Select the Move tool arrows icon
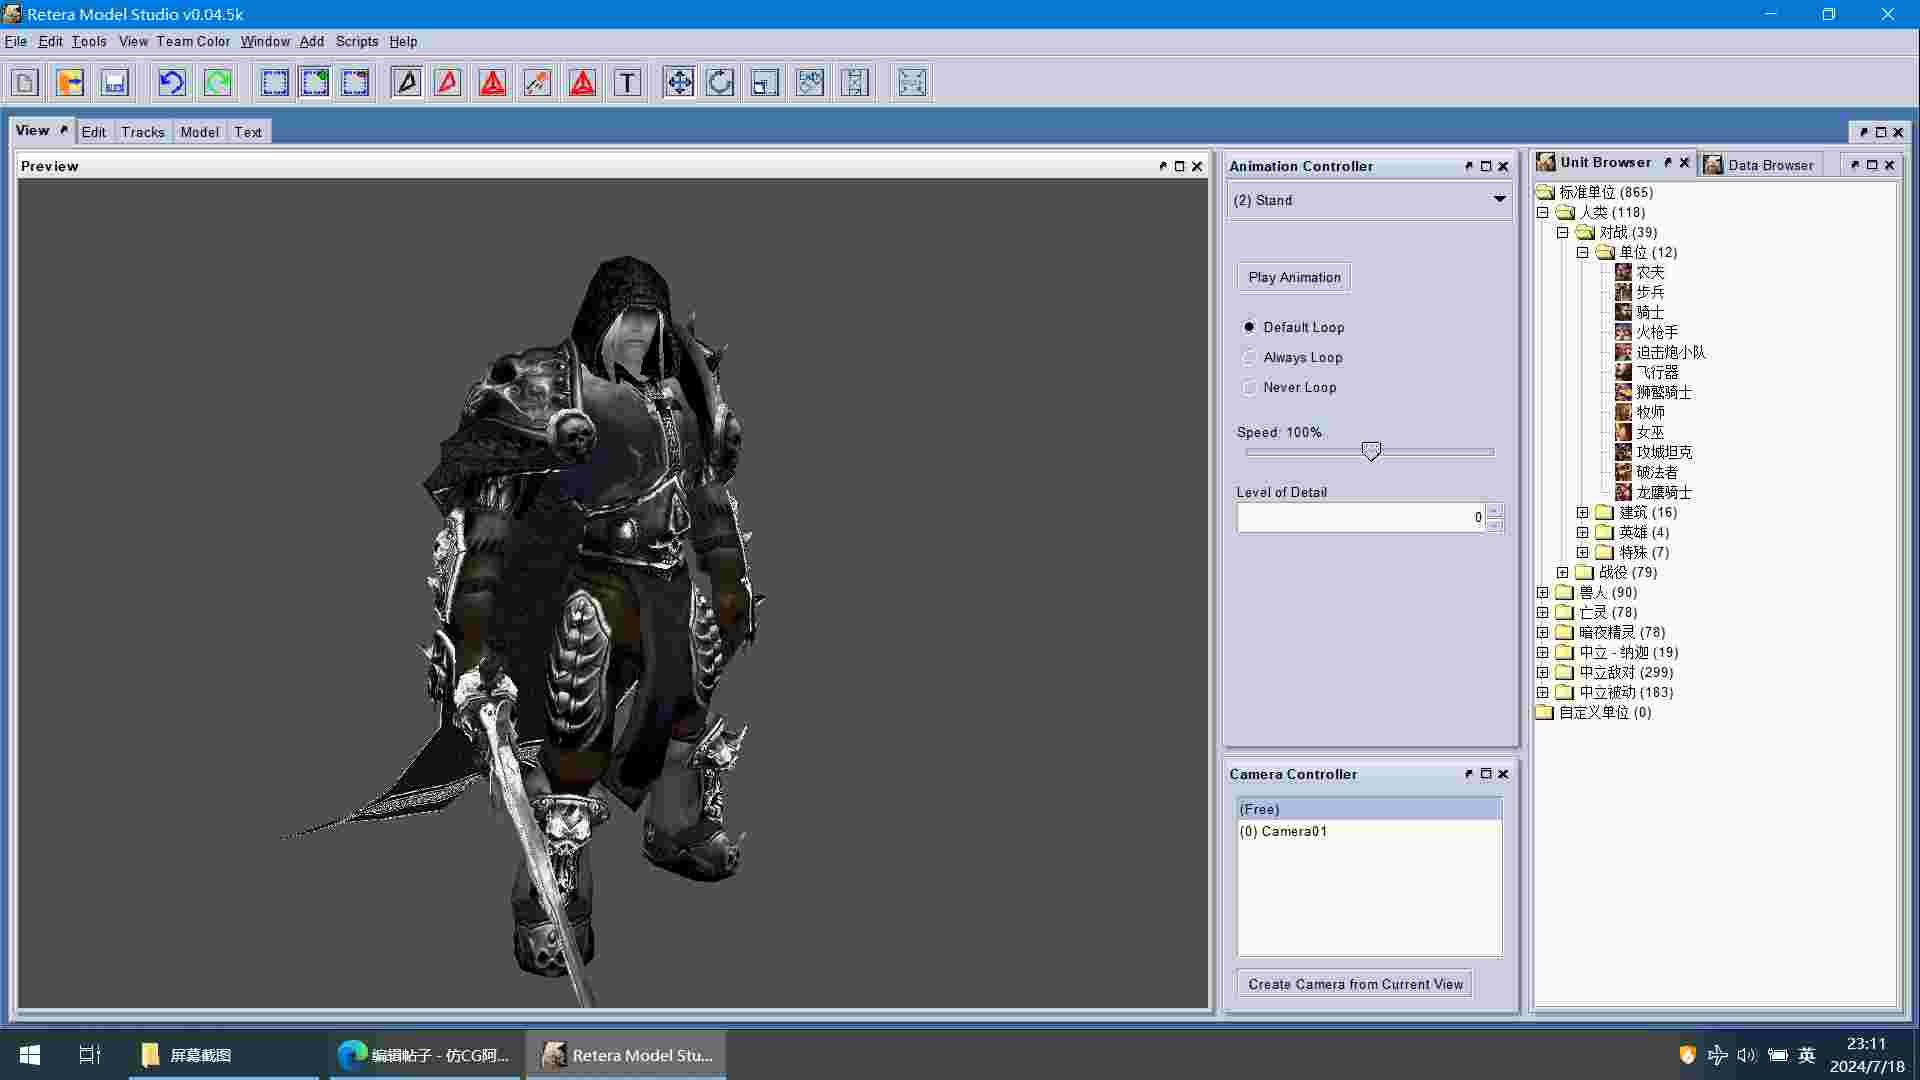 [679, 82]
